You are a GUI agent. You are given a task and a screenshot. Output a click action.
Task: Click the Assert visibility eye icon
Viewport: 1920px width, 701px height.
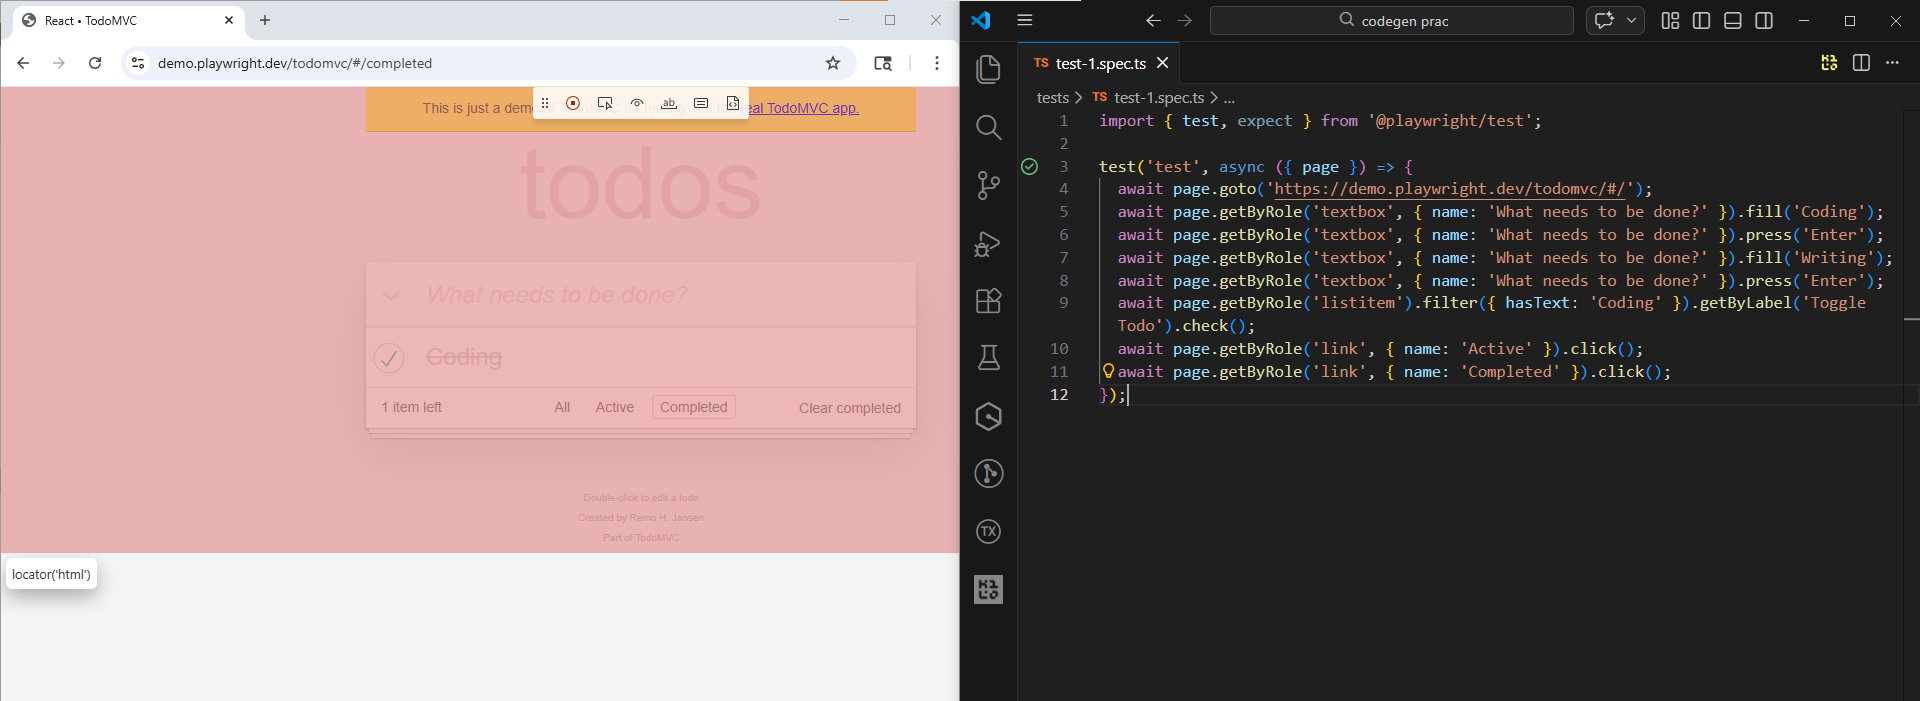point(637,103)
